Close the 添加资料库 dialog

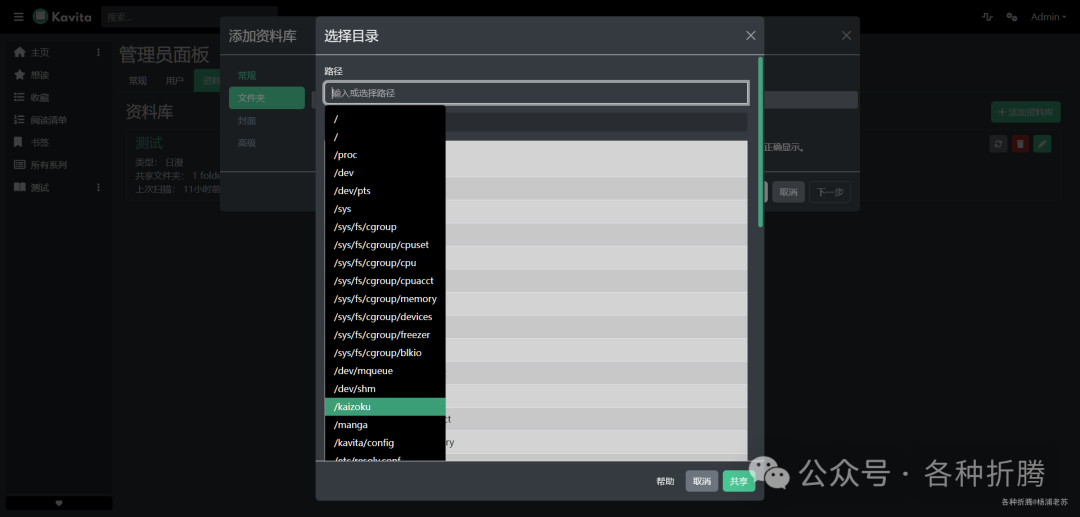point(847,35)
